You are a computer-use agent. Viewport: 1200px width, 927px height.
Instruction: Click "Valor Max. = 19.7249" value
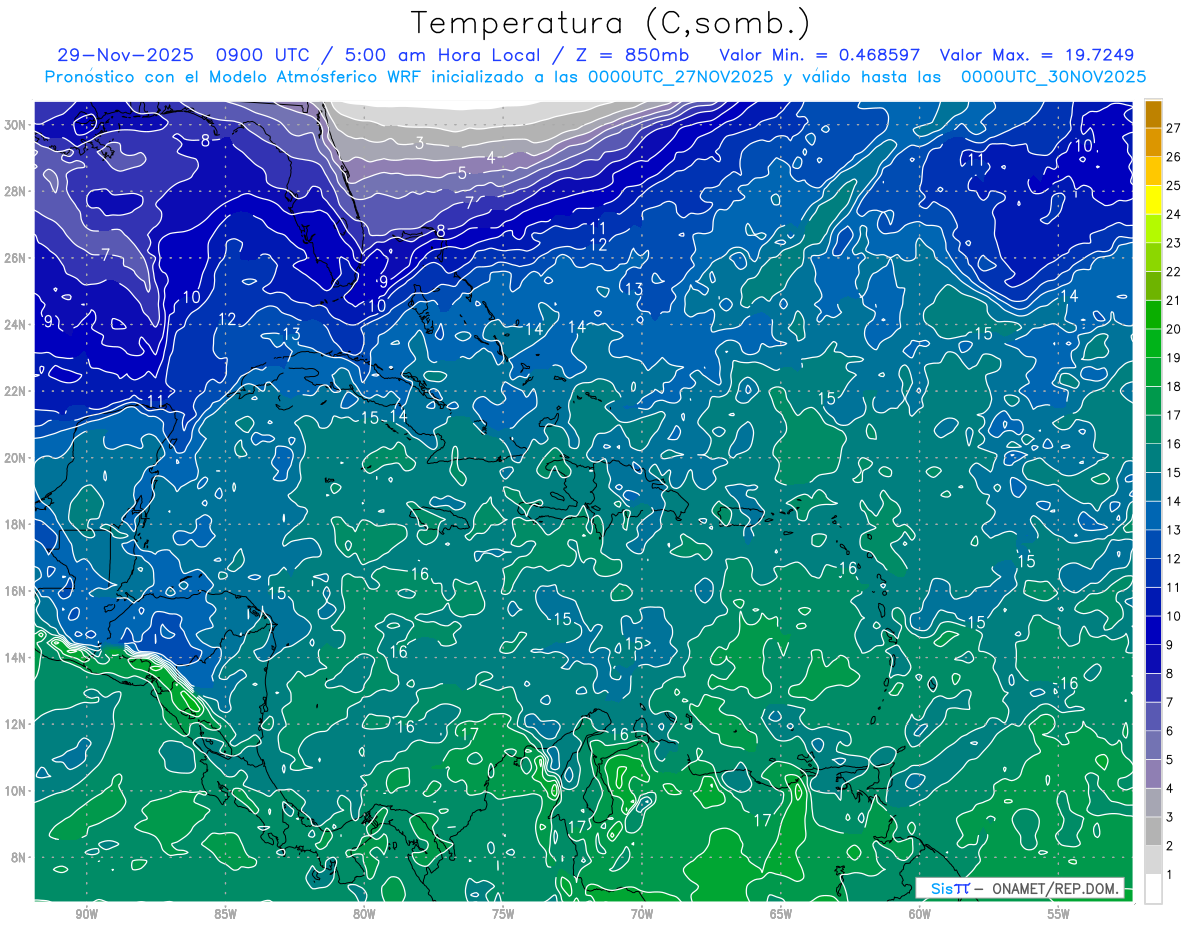click(x=1039, y=55)
